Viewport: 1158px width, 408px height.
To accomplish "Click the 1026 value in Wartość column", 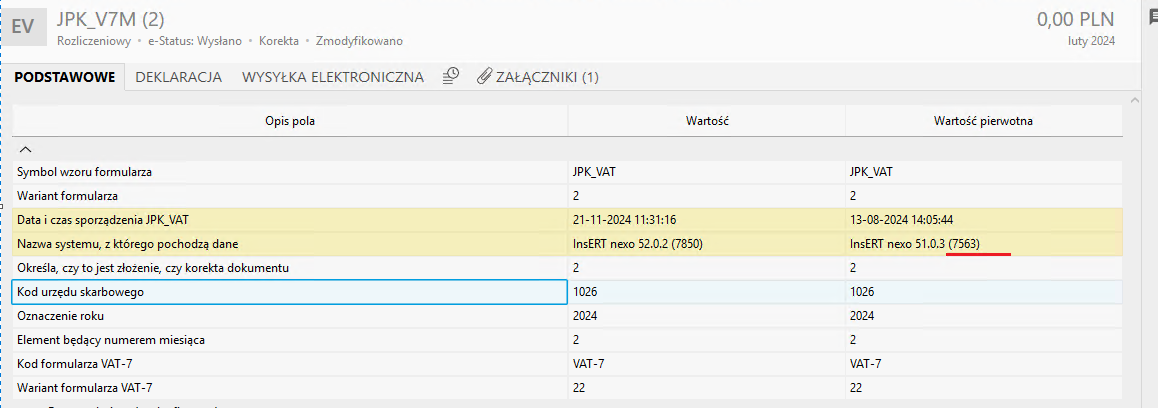I will coord(585,292).
